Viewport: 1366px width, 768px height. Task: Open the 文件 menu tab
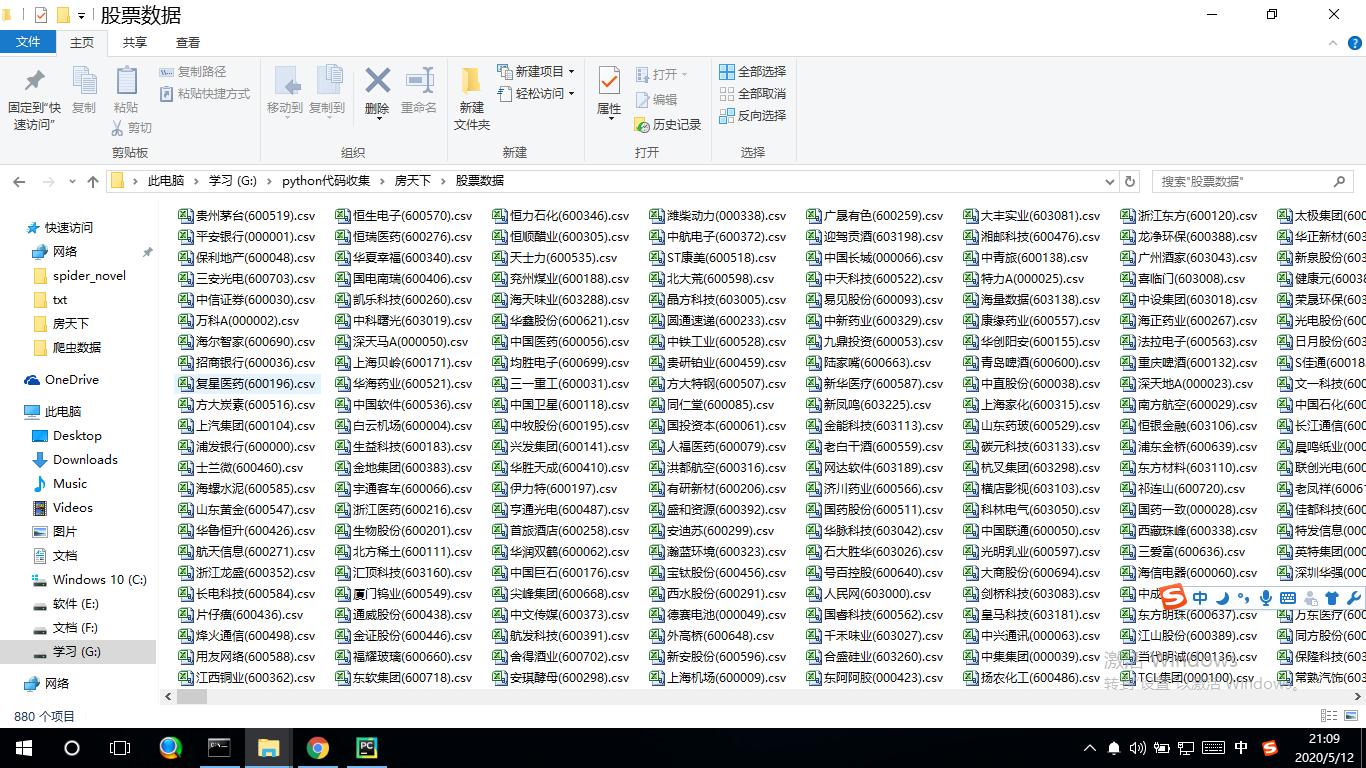tap(28, 42)
